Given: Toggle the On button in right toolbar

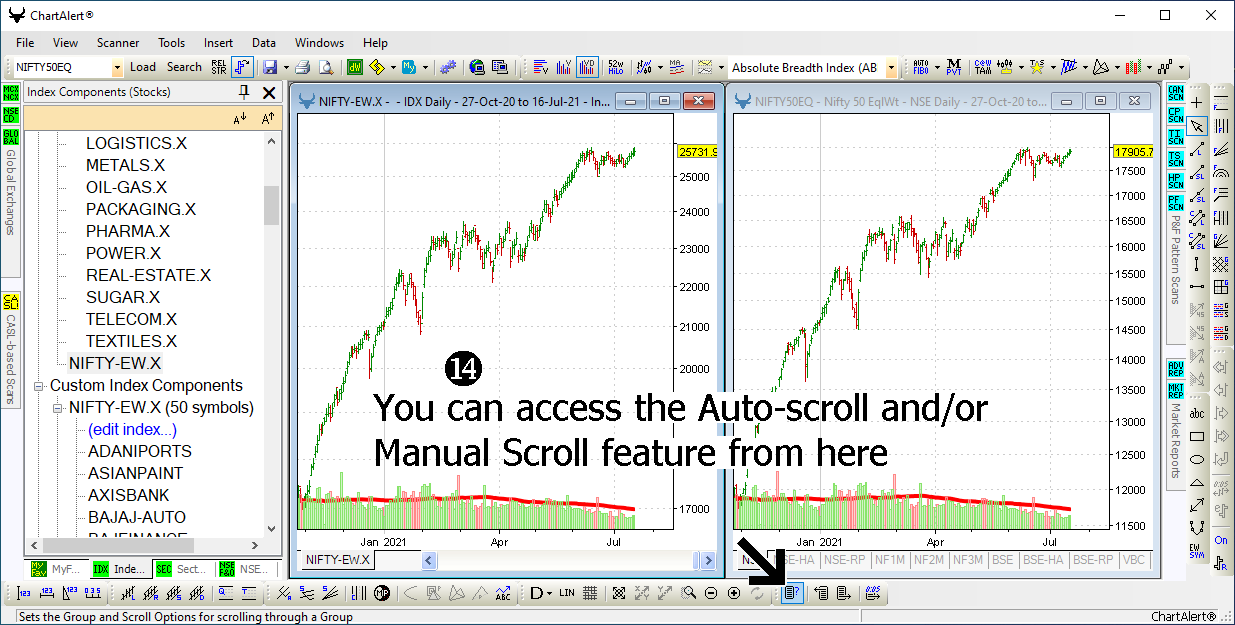Looking at the screenshot, I should click(1221, 540).
